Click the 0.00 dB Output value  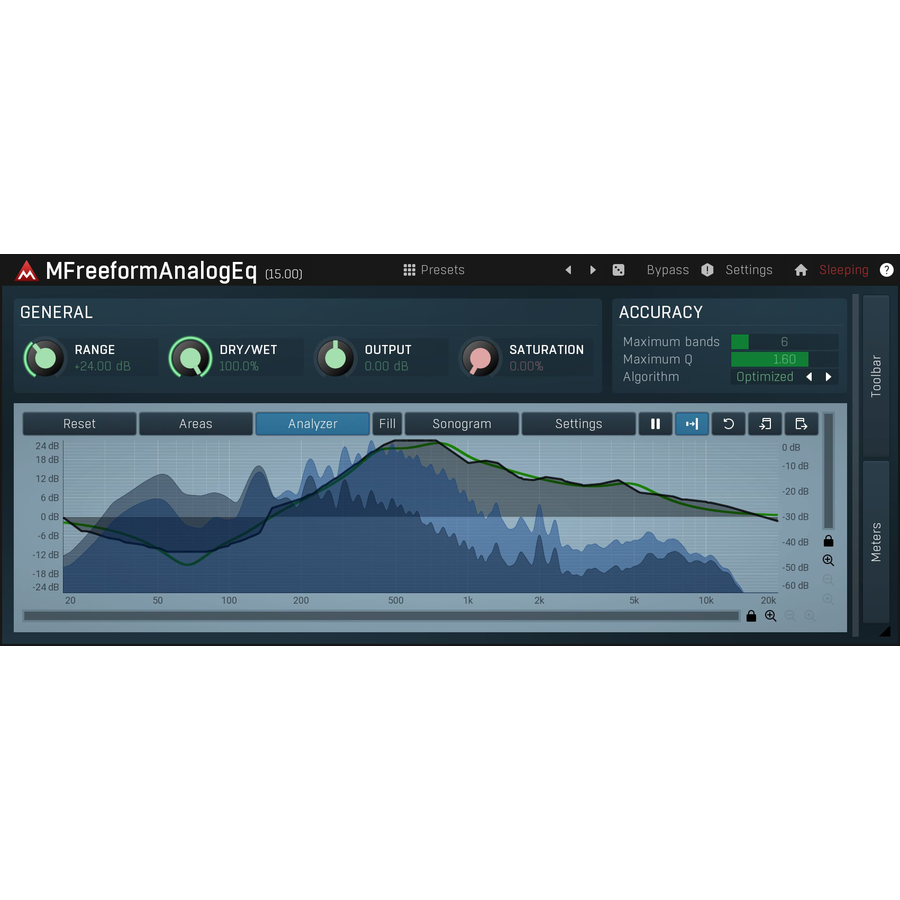coord(386,366)
